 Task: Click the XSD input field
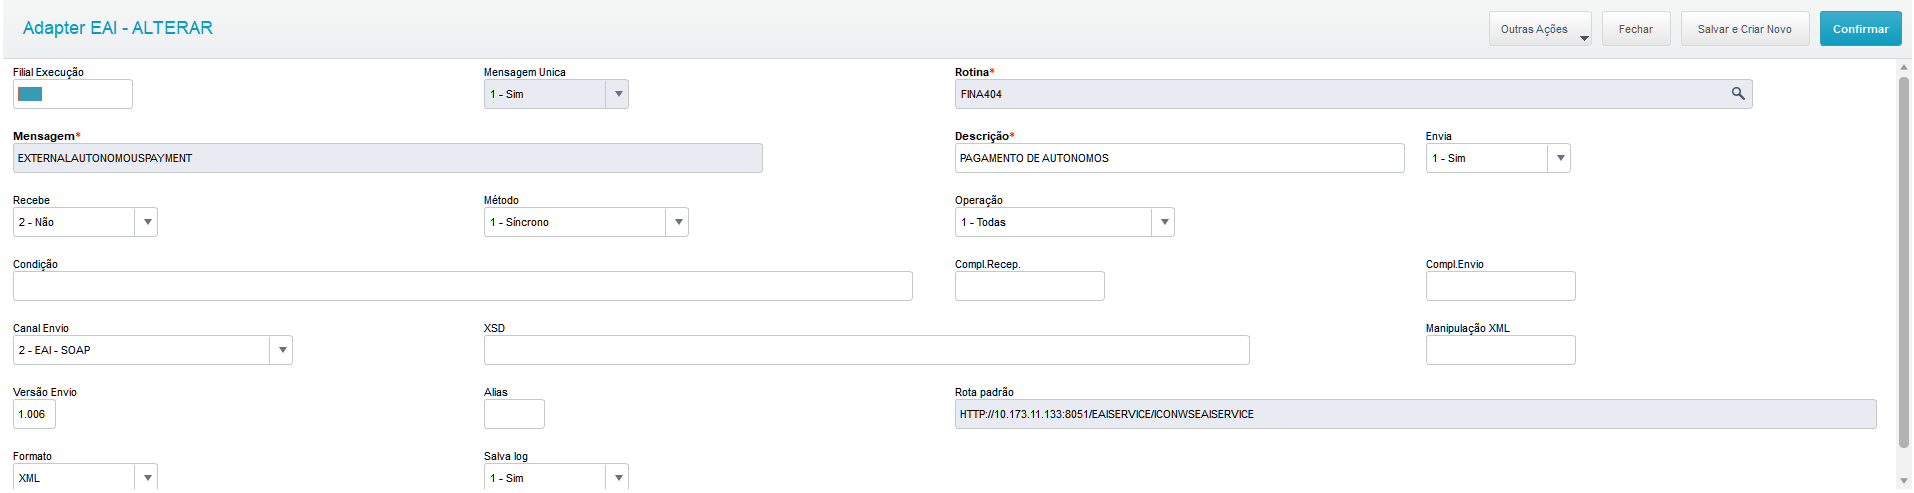tap(866, 350)
